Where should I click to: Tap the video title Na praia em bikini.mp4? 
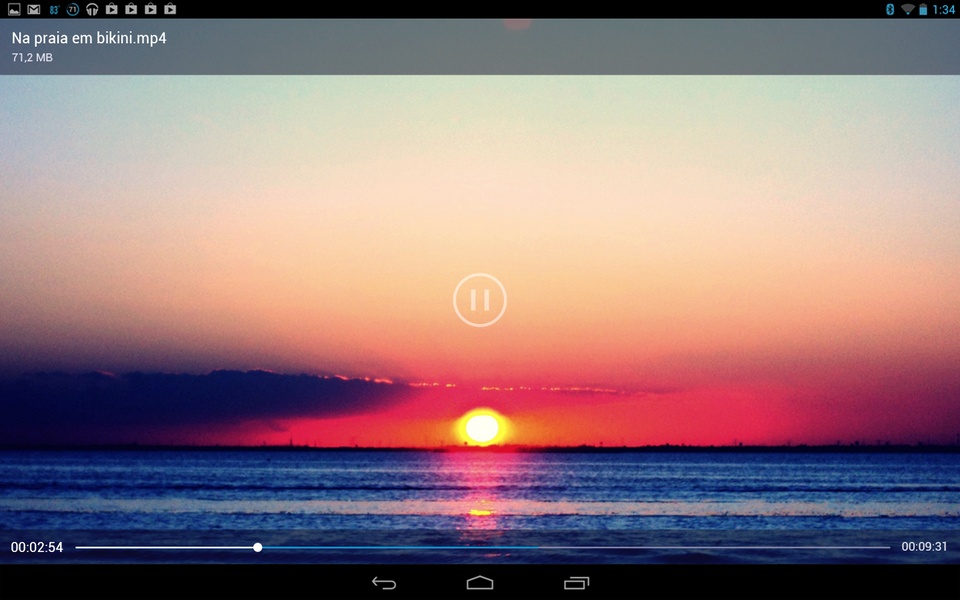pyautogui.click(x=89, y=38)
